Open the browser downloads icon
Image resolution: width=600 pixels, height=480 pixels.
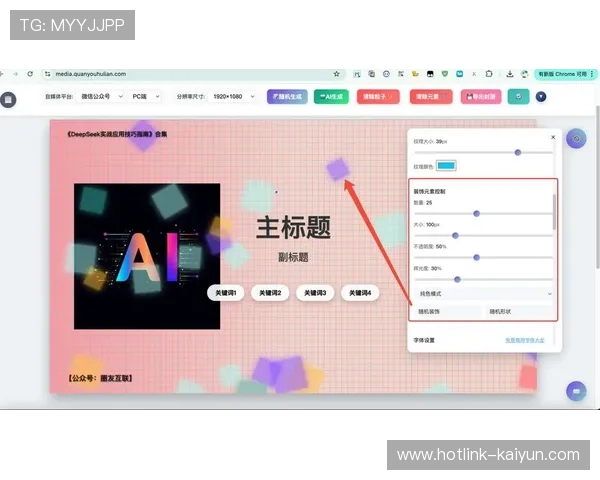click(510, 74)
